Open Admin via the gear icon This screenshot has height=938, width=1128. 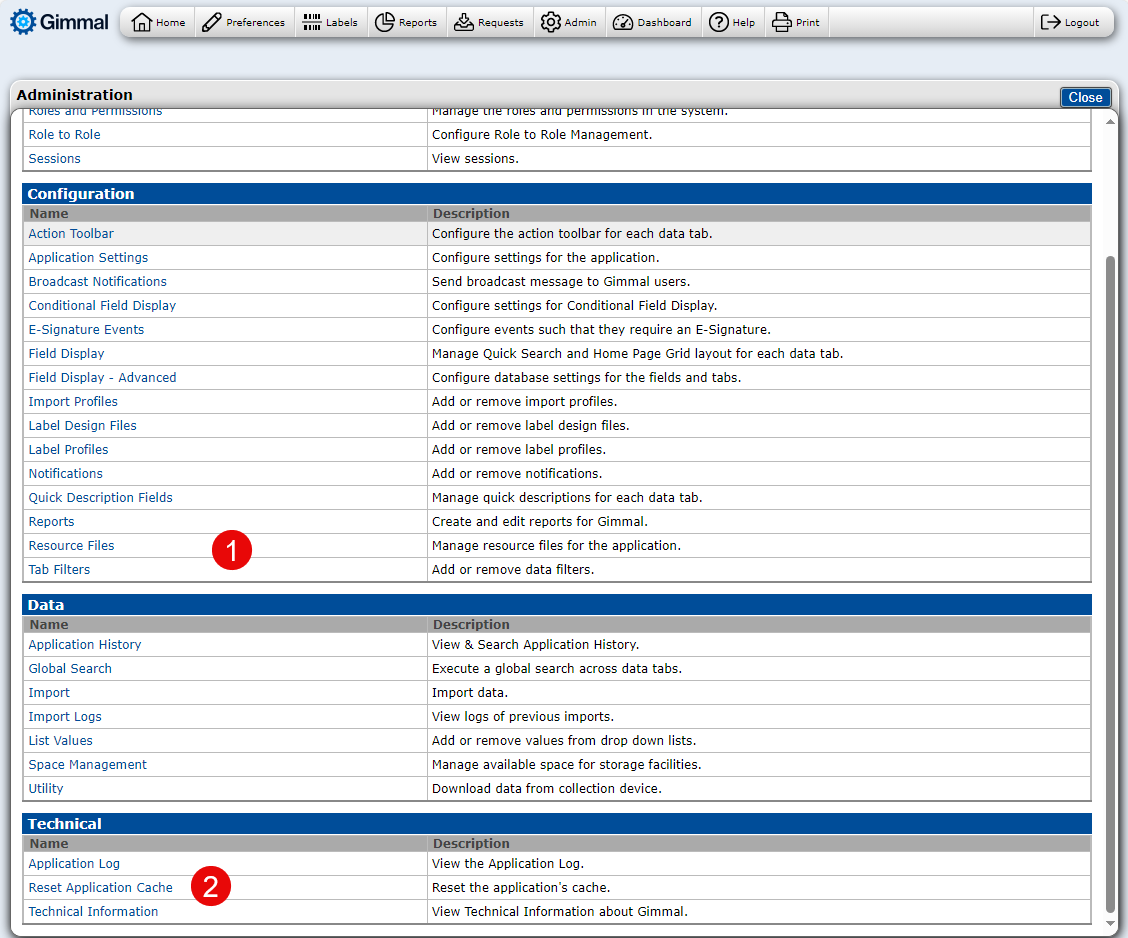(x=551, y=22)
